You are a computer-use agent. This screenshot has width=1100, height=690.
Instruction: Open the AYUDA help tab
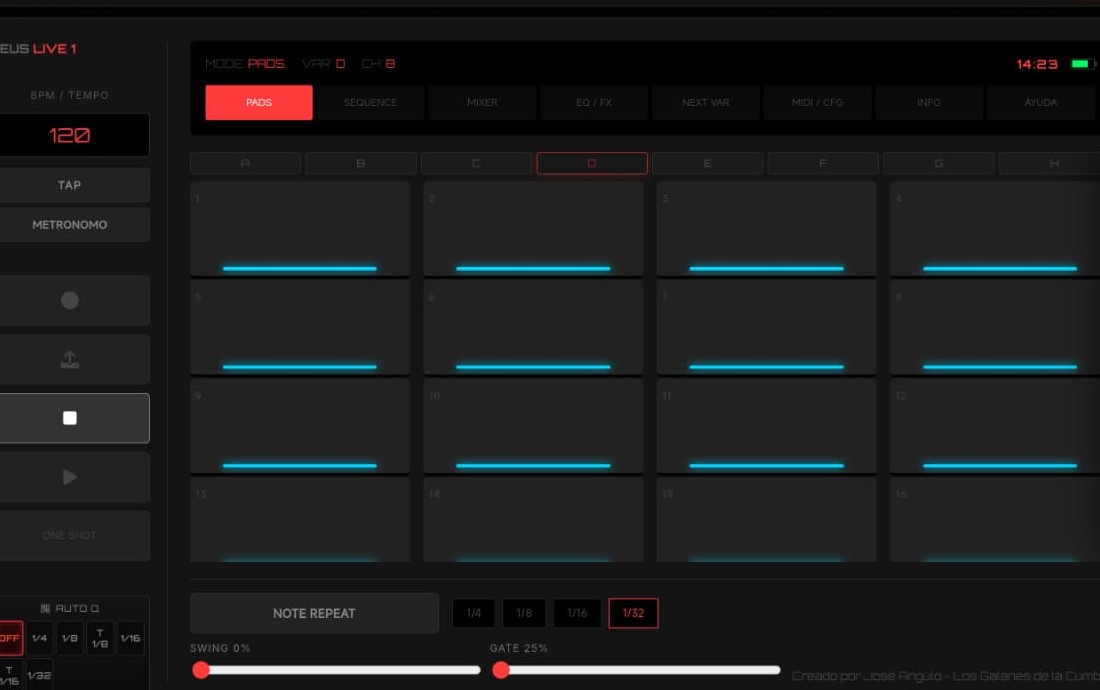click(1040, 102)
